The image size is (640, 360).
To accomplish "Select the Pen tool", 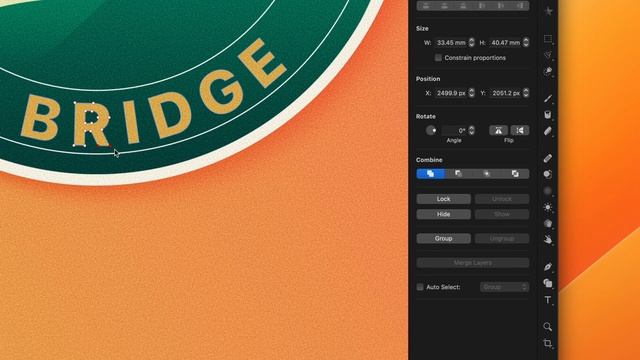I will tap(548, 267).
